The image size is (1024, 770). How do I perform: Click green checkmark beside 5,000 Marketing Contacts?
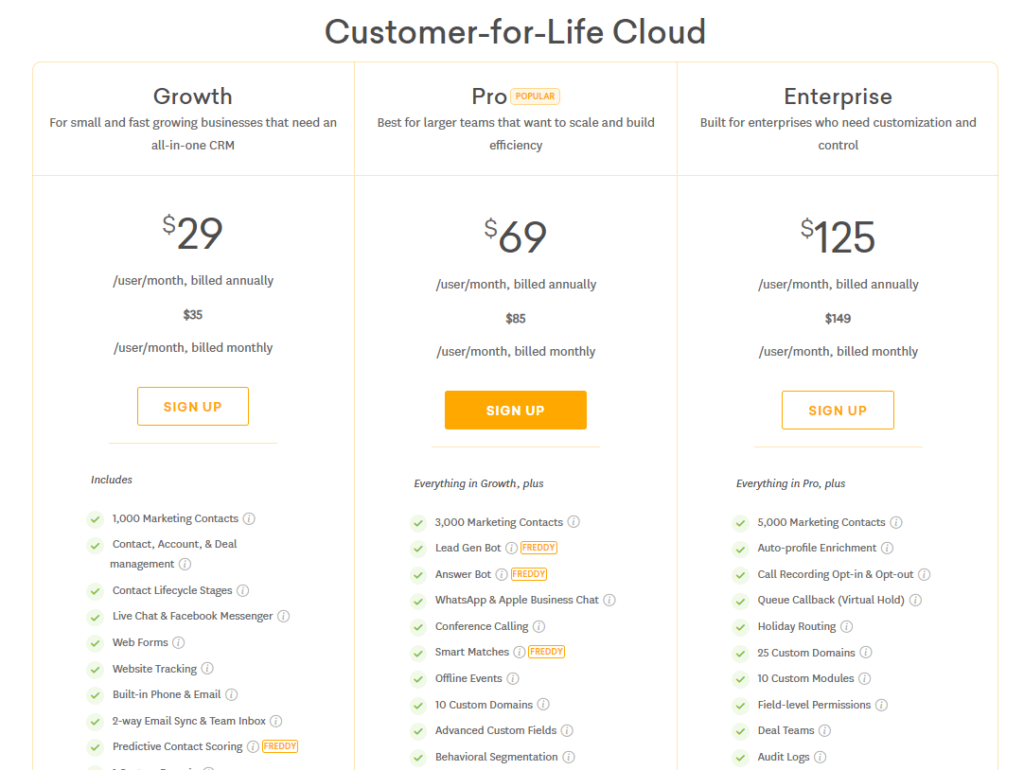[x=741, y=522]
